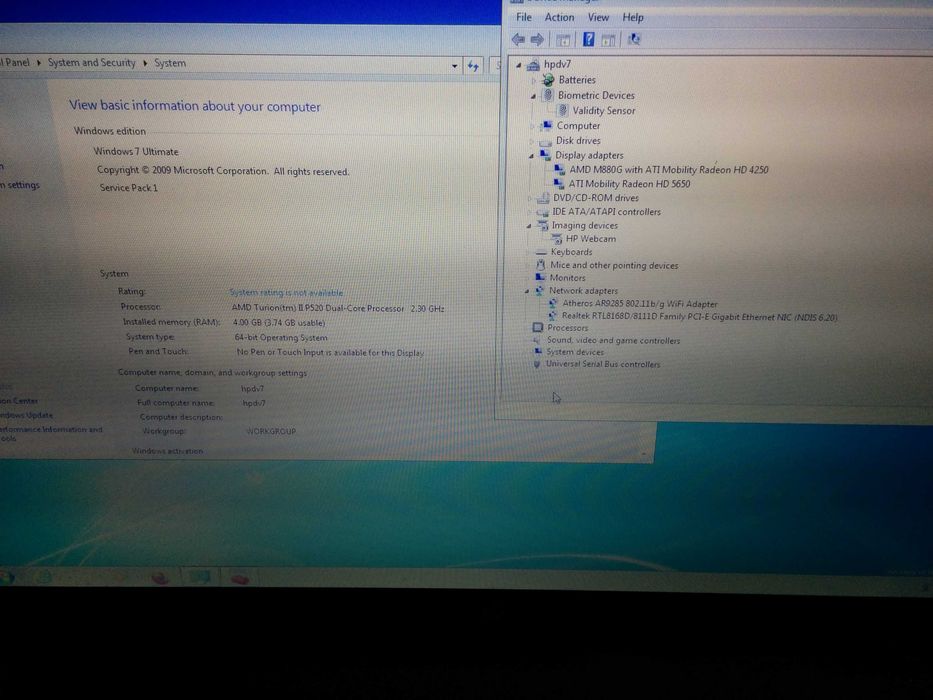Select the Keyboards icon
This screenshot has width=933, height=700.
coord(541,252)
